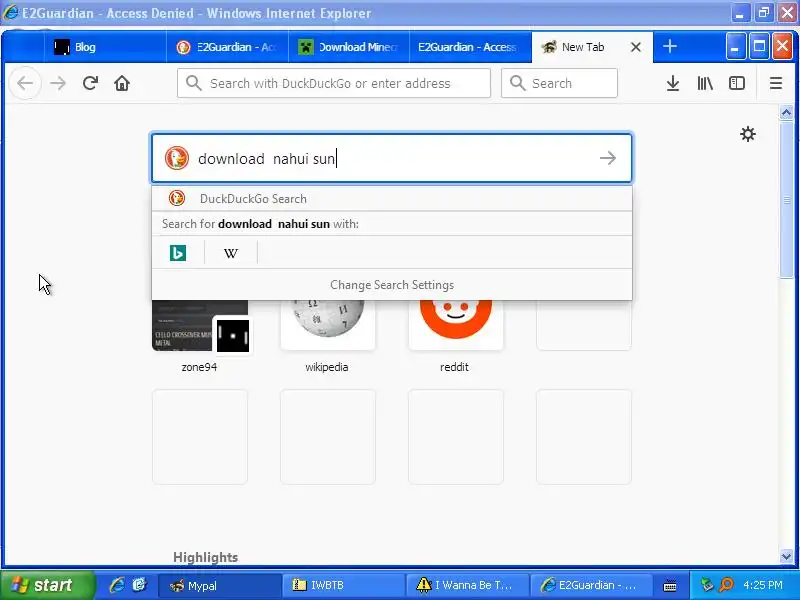The width and height of the screenshot is (800, 600).
Task: Click the Internet Explorer title bar icon
Action: click(11, 12)
